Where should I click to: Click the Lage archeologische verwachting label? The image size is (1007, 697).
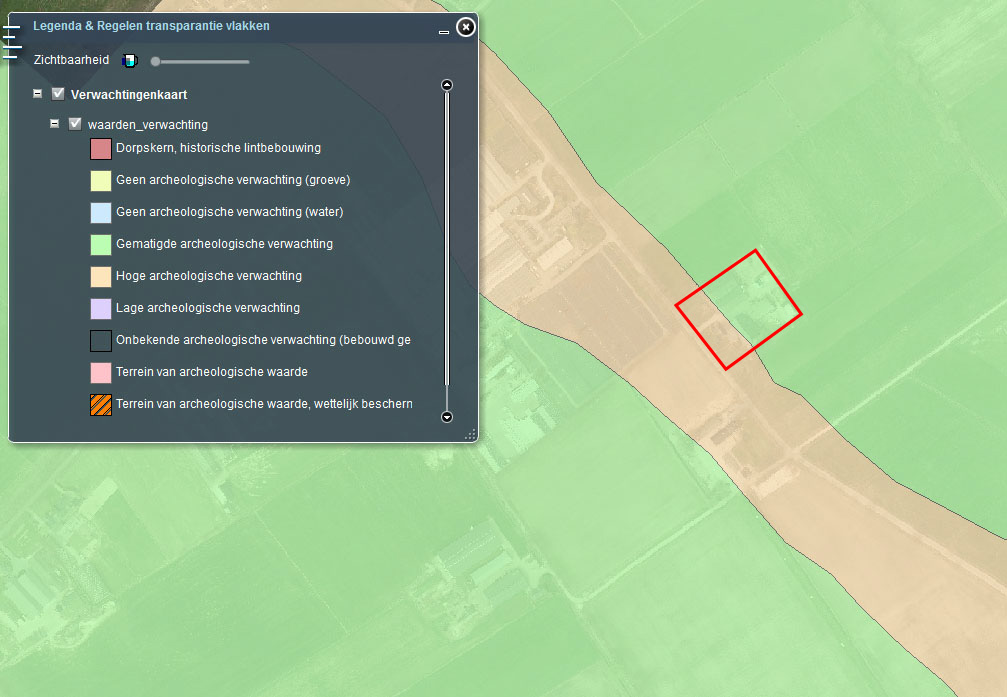coord(207,308)
